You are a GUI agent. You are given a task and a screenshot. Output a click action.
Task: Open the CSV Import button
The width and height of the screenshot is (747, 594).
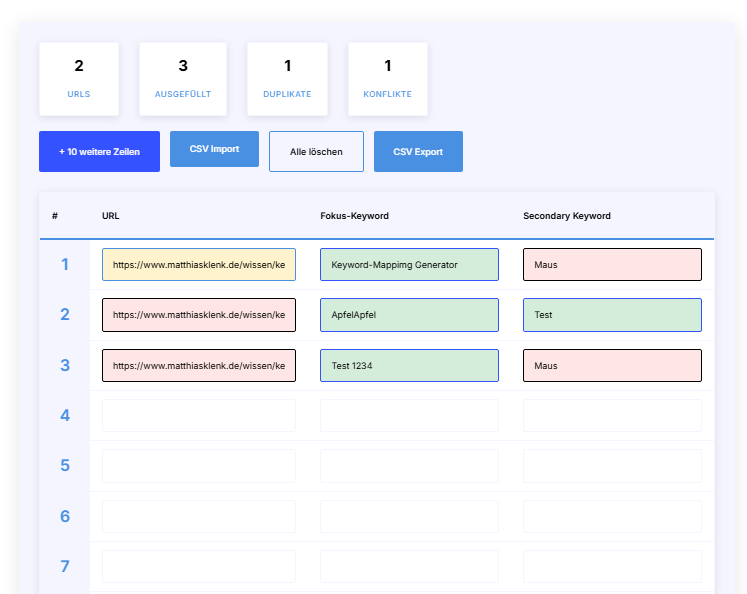[214, 149]
